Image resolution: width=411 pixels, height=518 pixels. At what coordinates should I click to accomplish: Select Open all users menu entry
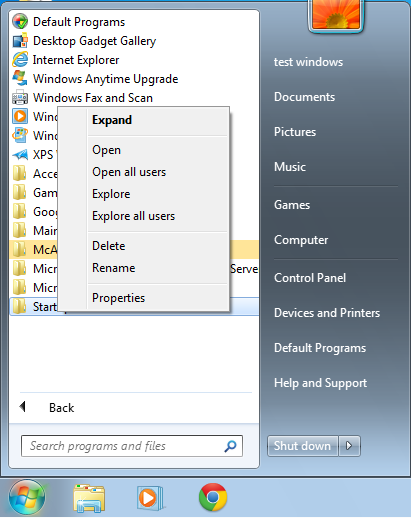(x=129, y=172)
